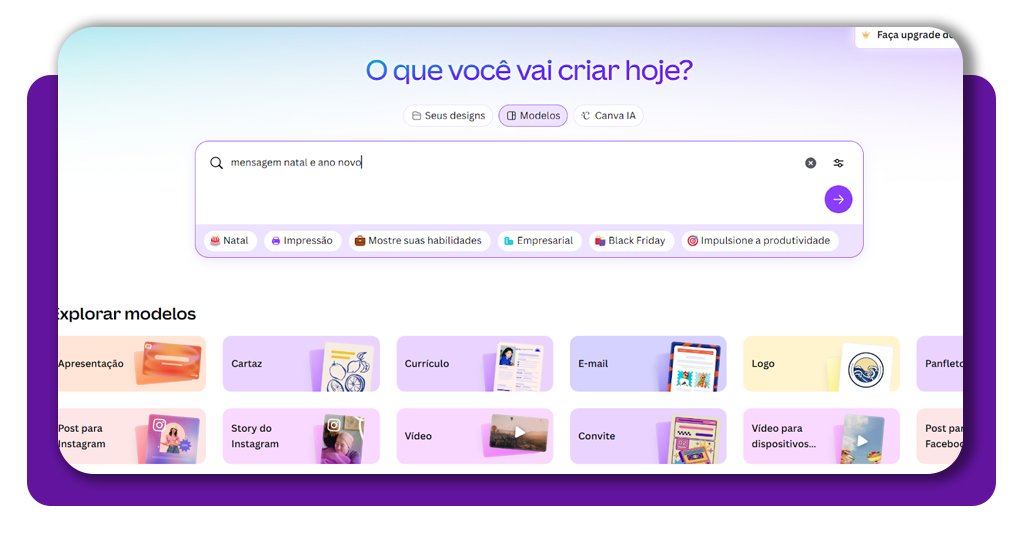
Task: Click the magnifying glass search icon
Action: click(x=216, y=163)
